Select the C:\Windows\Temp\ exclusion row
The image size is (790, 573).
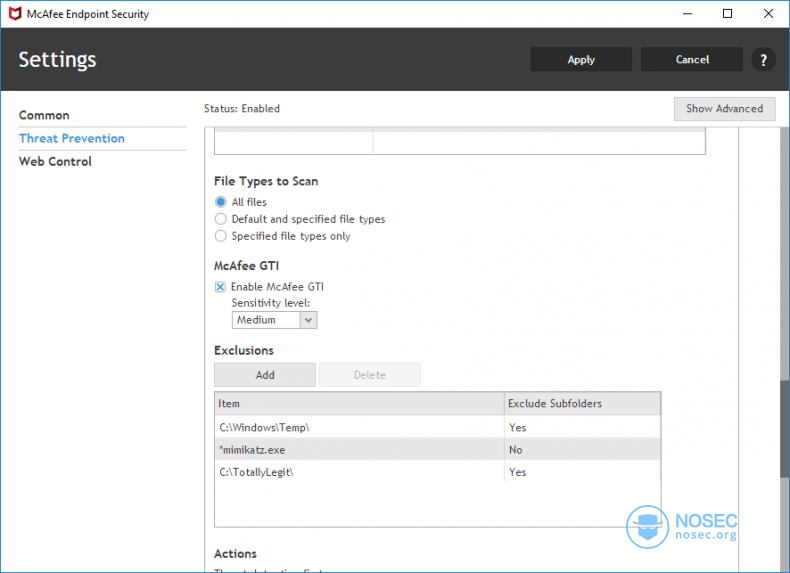[437, 427]
